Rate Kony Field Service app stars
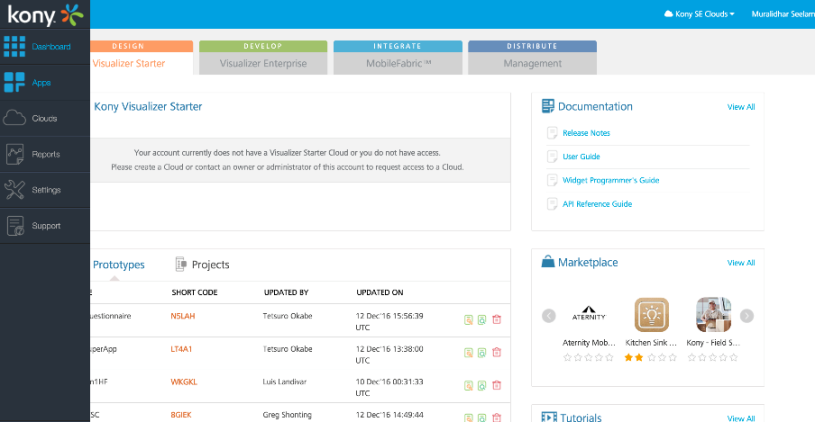The width and height of the screenshot is (815, 422). 713,358
